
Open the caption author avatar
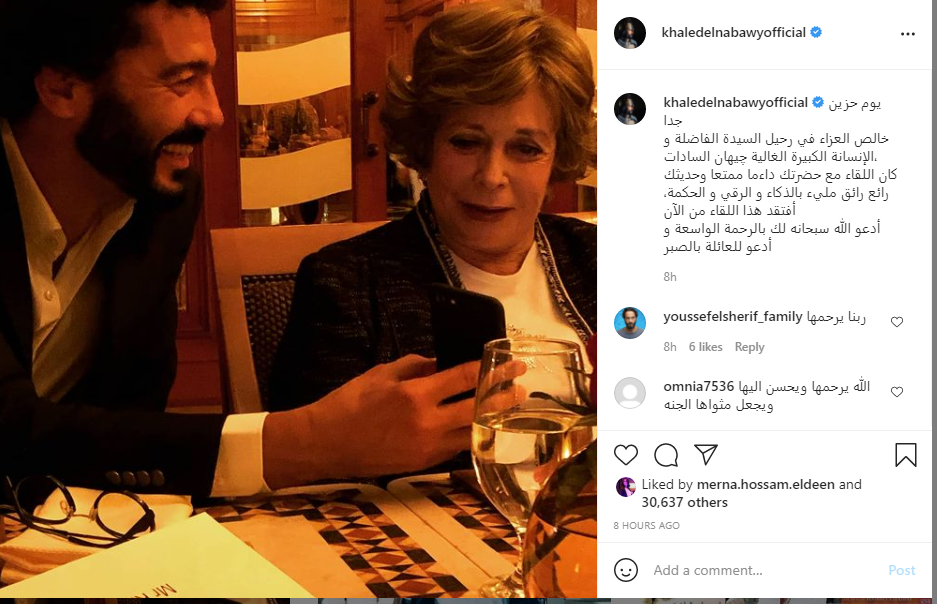pyautogui.click(x=629, y=109)
